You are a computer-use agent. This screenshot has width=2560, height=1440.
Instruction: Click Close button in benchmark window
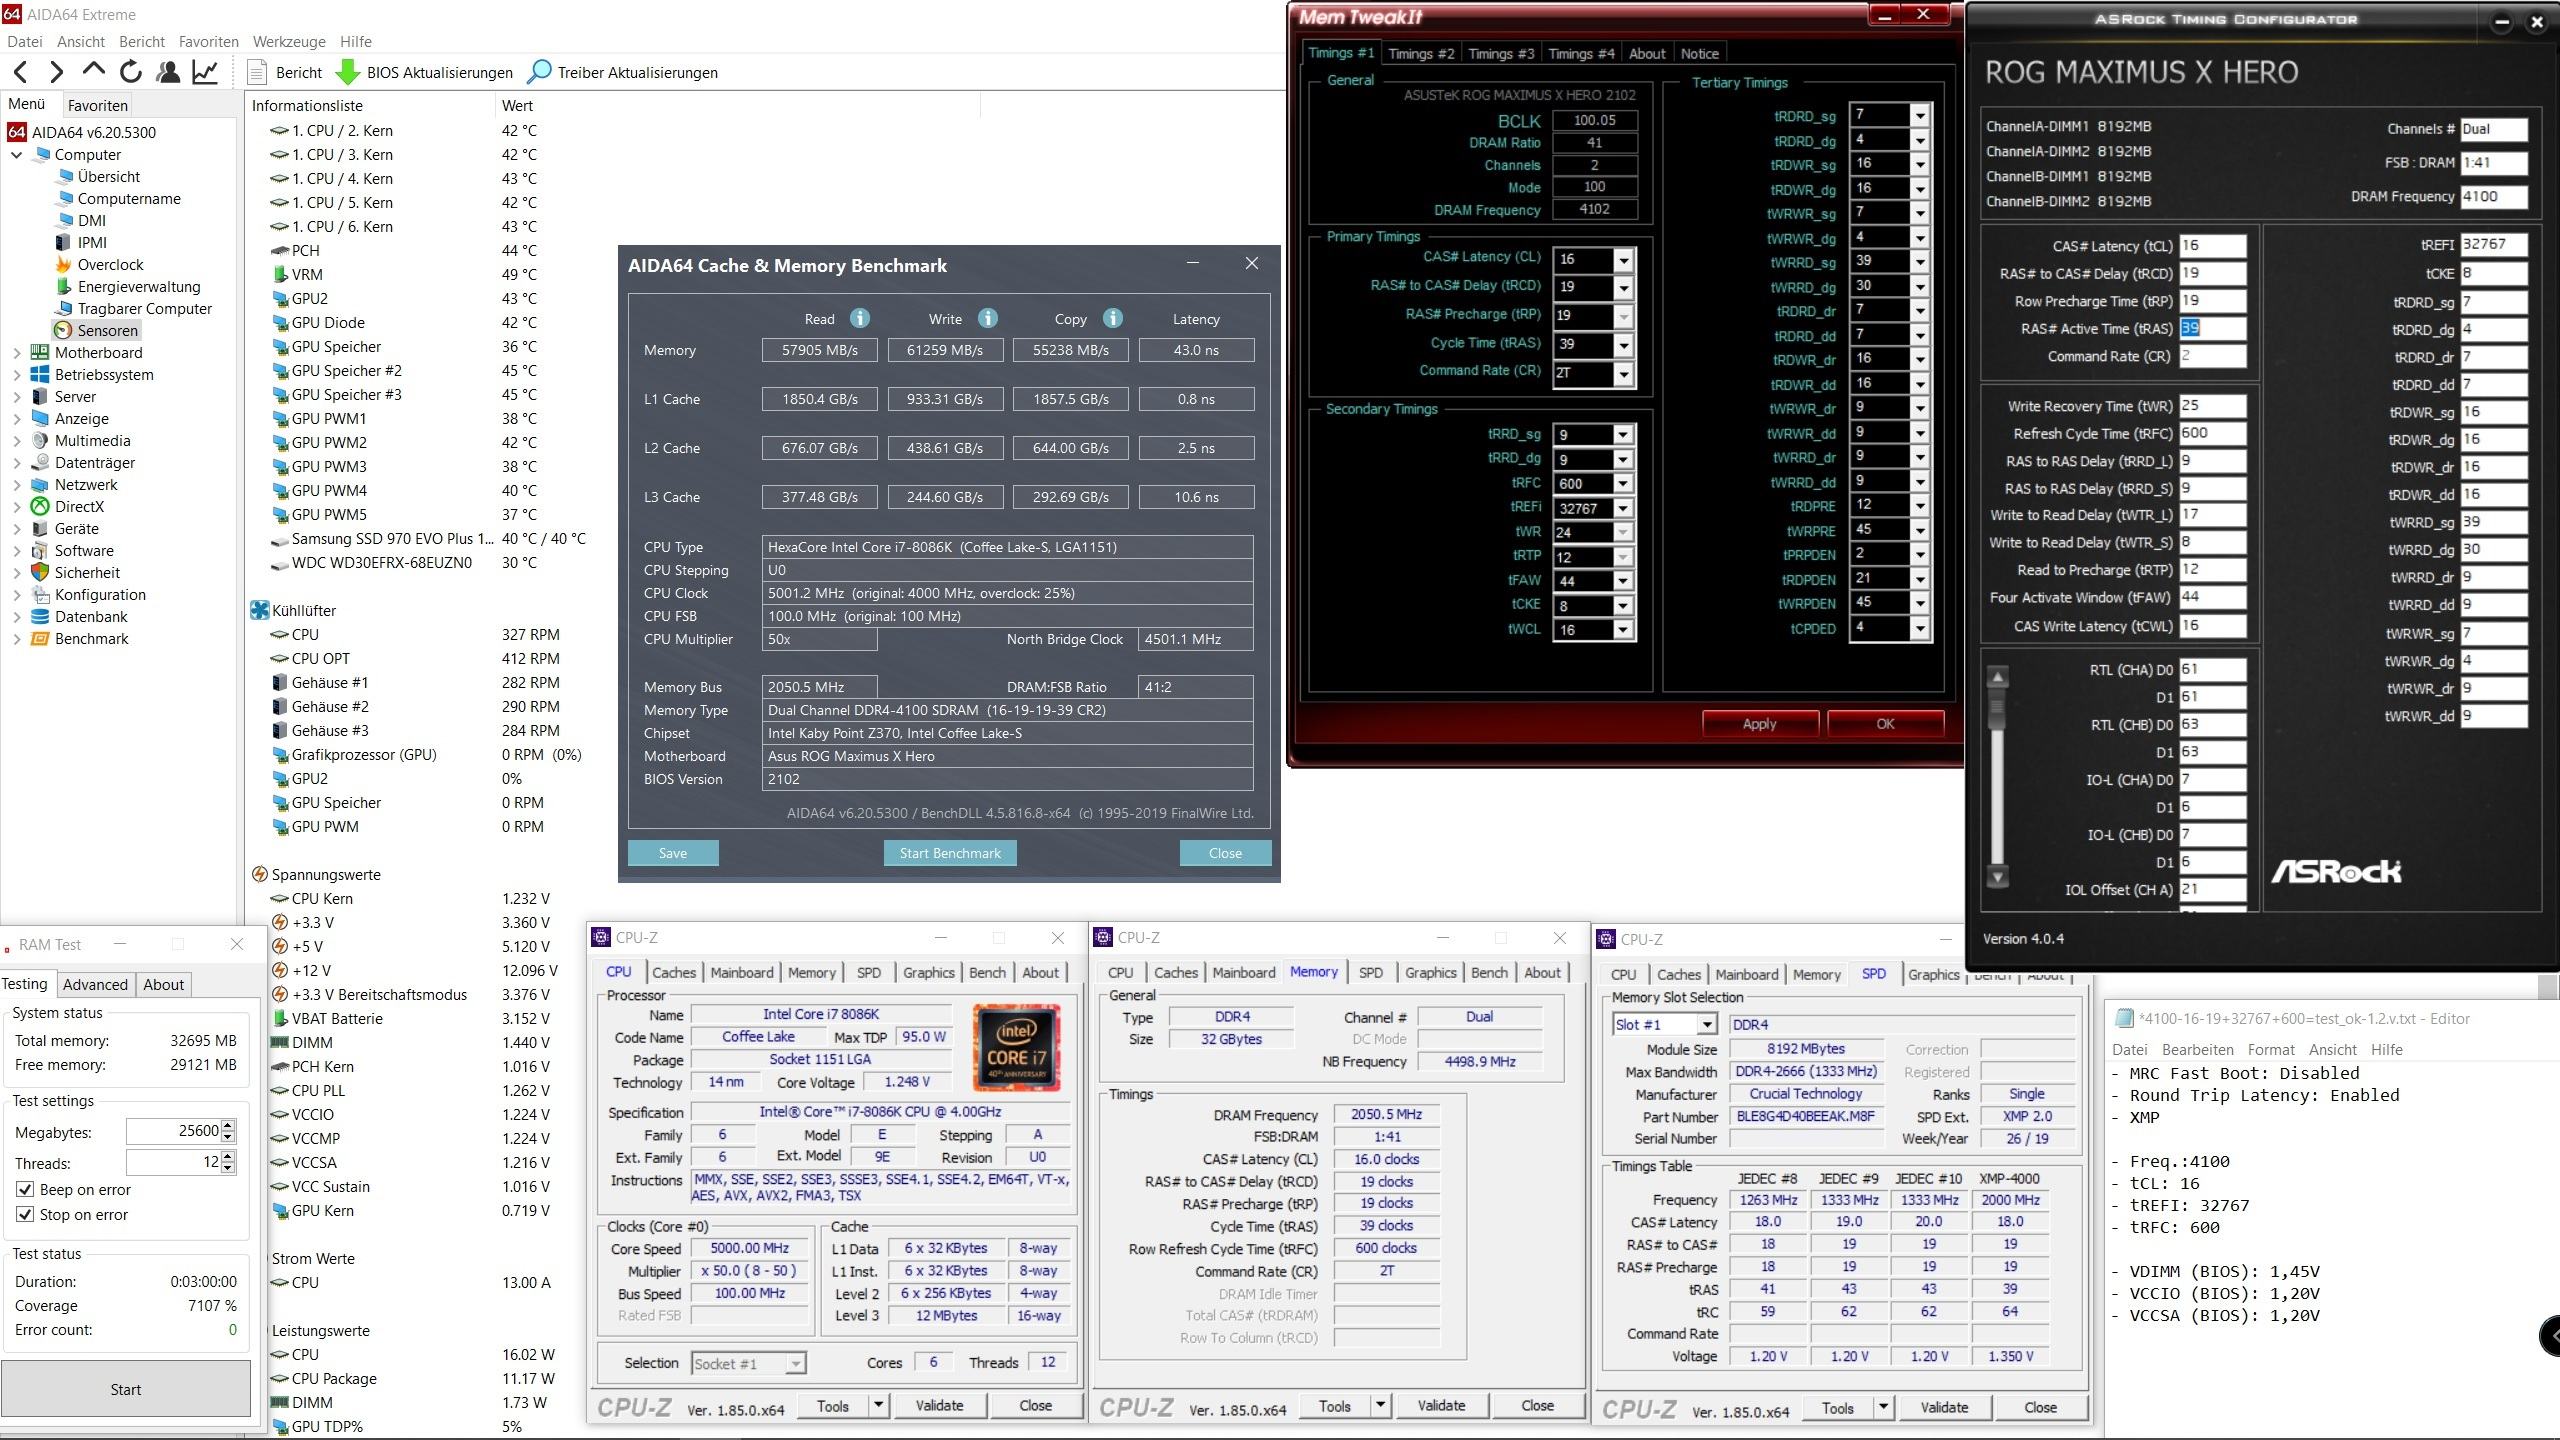click(1225, 853)
